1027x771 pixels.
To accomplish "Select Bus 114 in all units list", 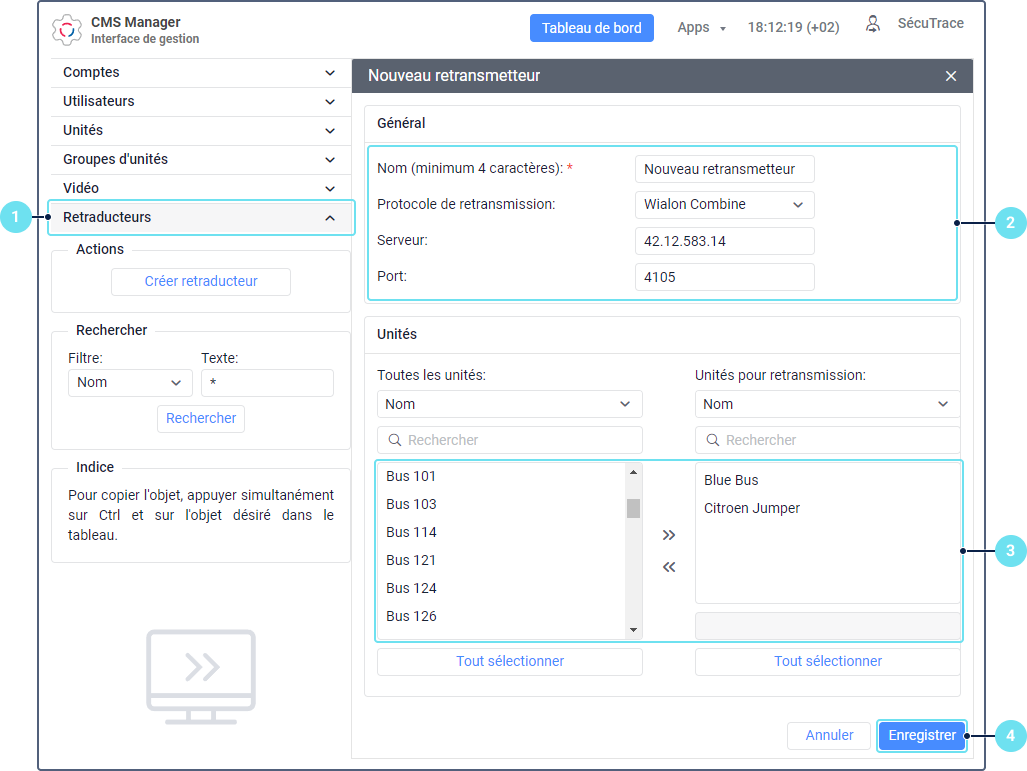I will point(412,533).
